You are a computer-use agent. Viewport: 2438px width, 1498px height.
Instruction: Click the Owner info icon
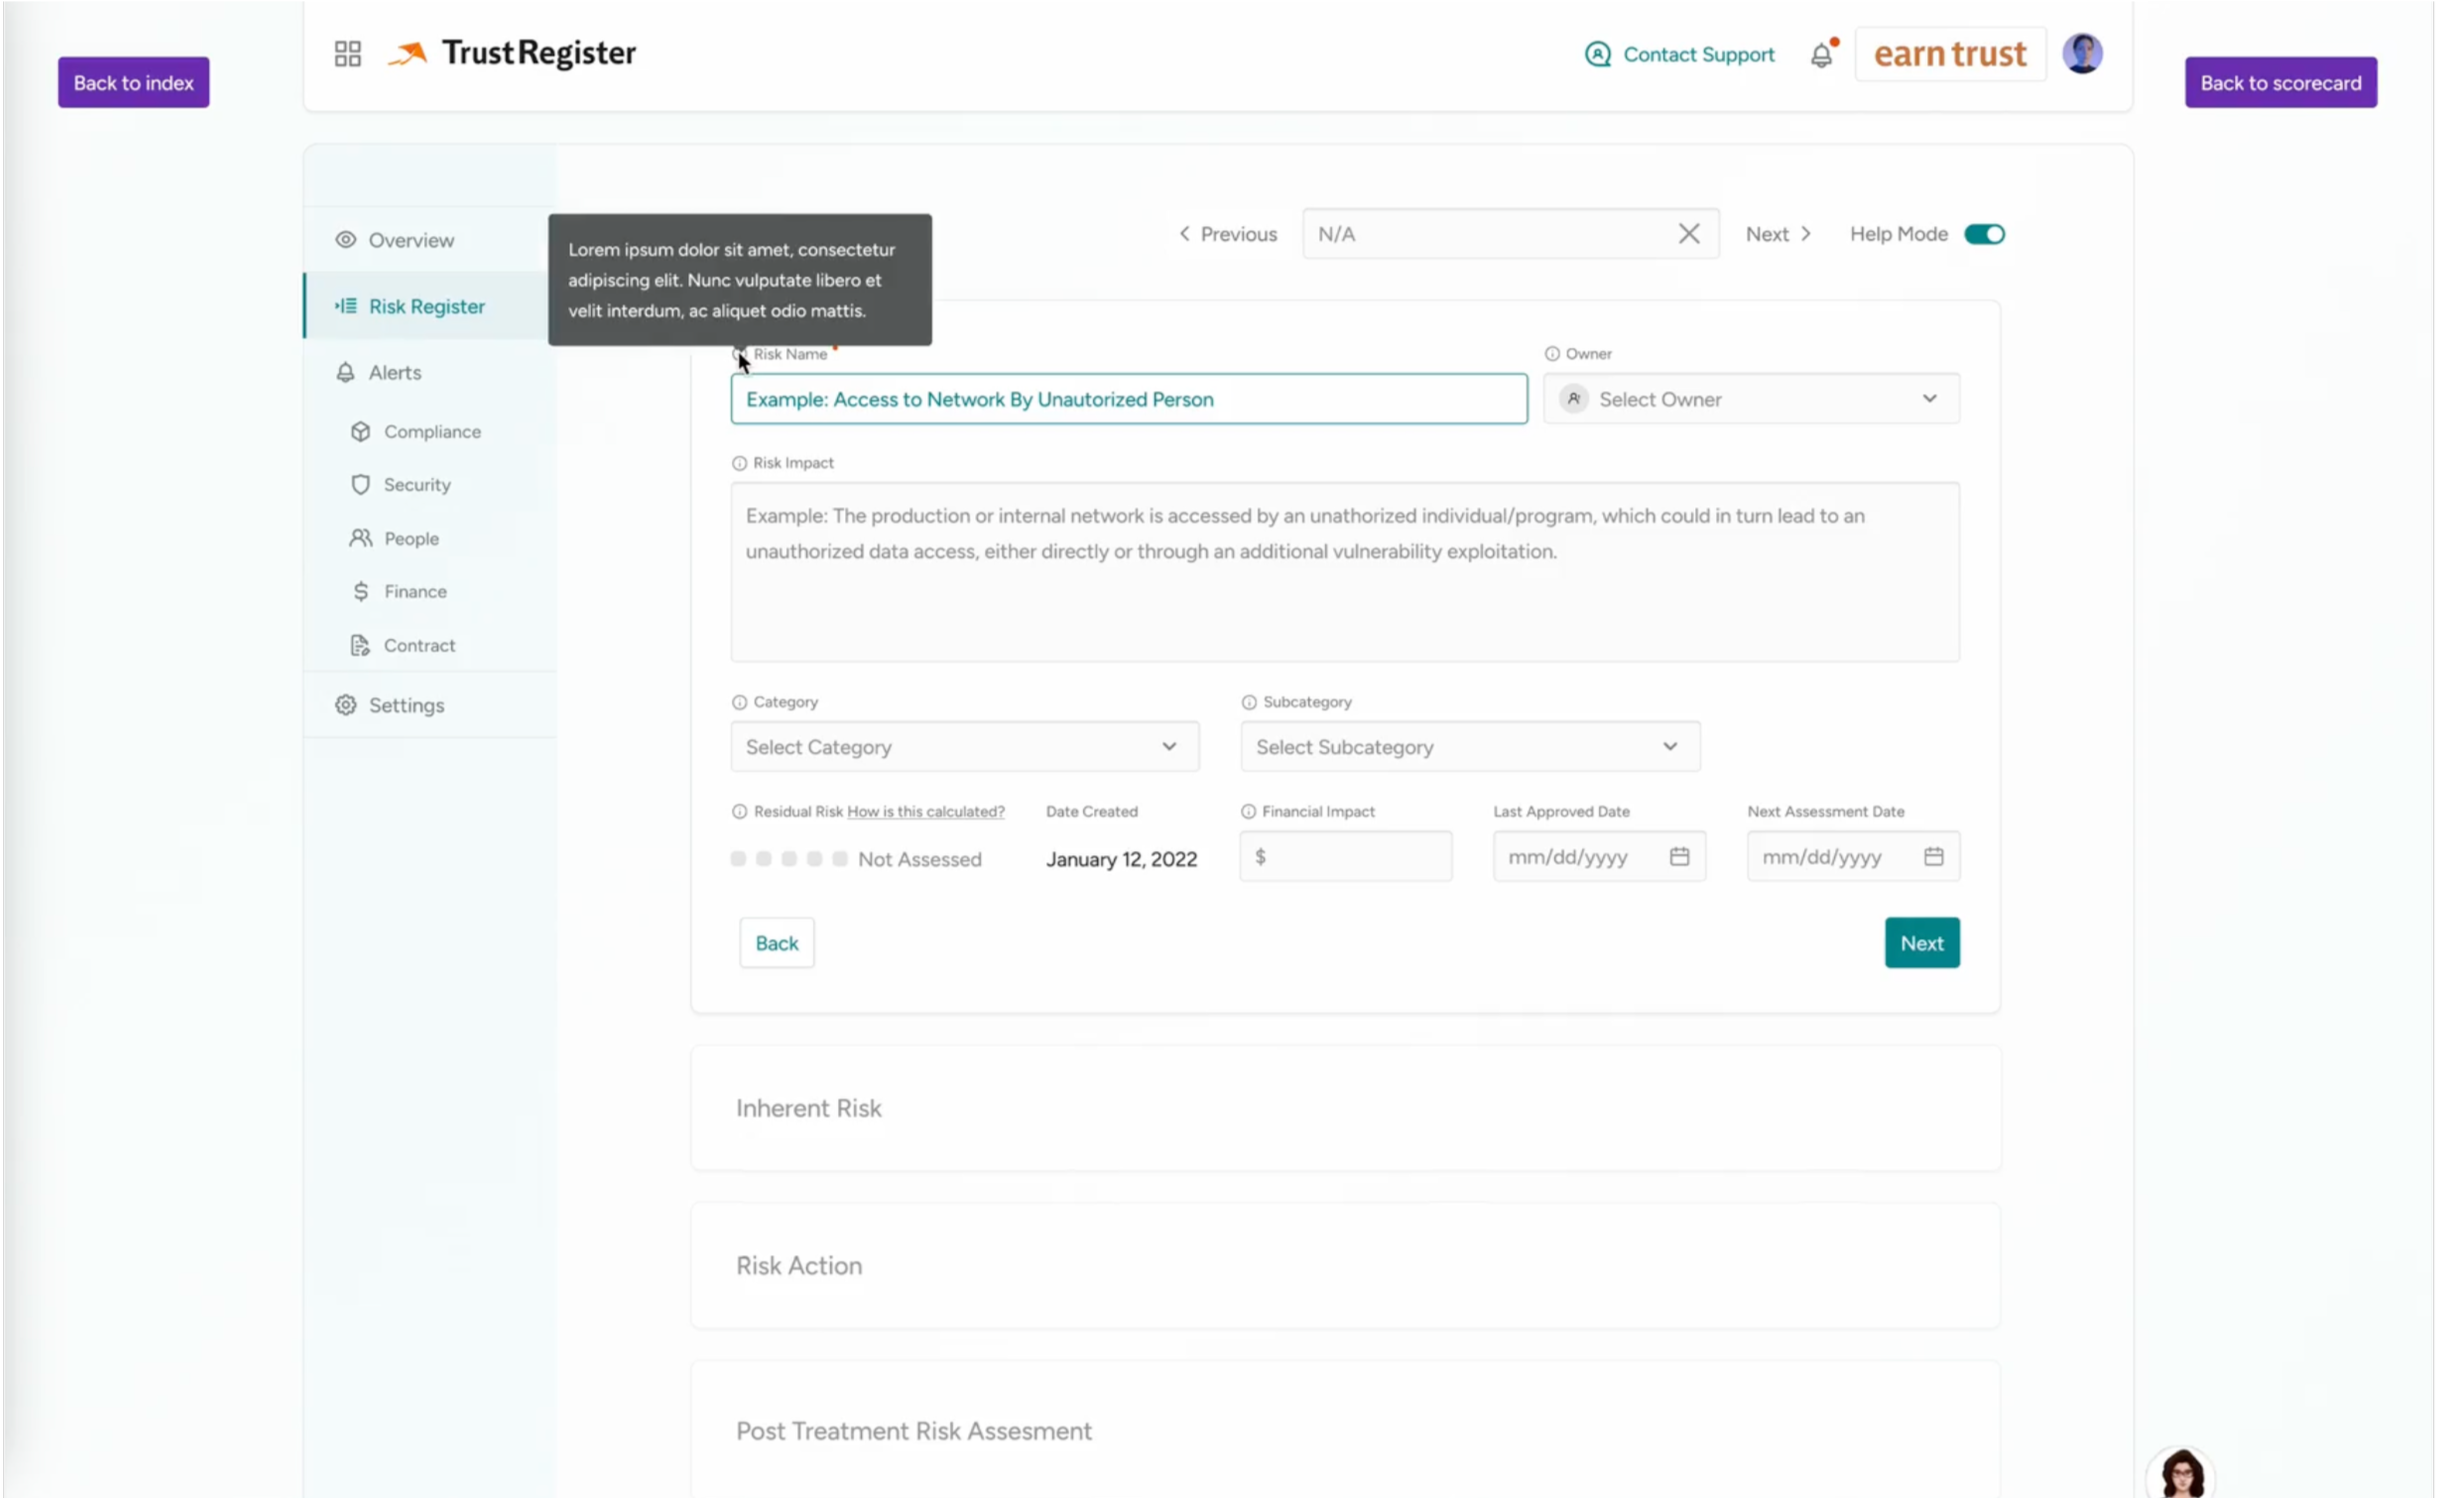pyautogui.click(x=1552, y=354)
